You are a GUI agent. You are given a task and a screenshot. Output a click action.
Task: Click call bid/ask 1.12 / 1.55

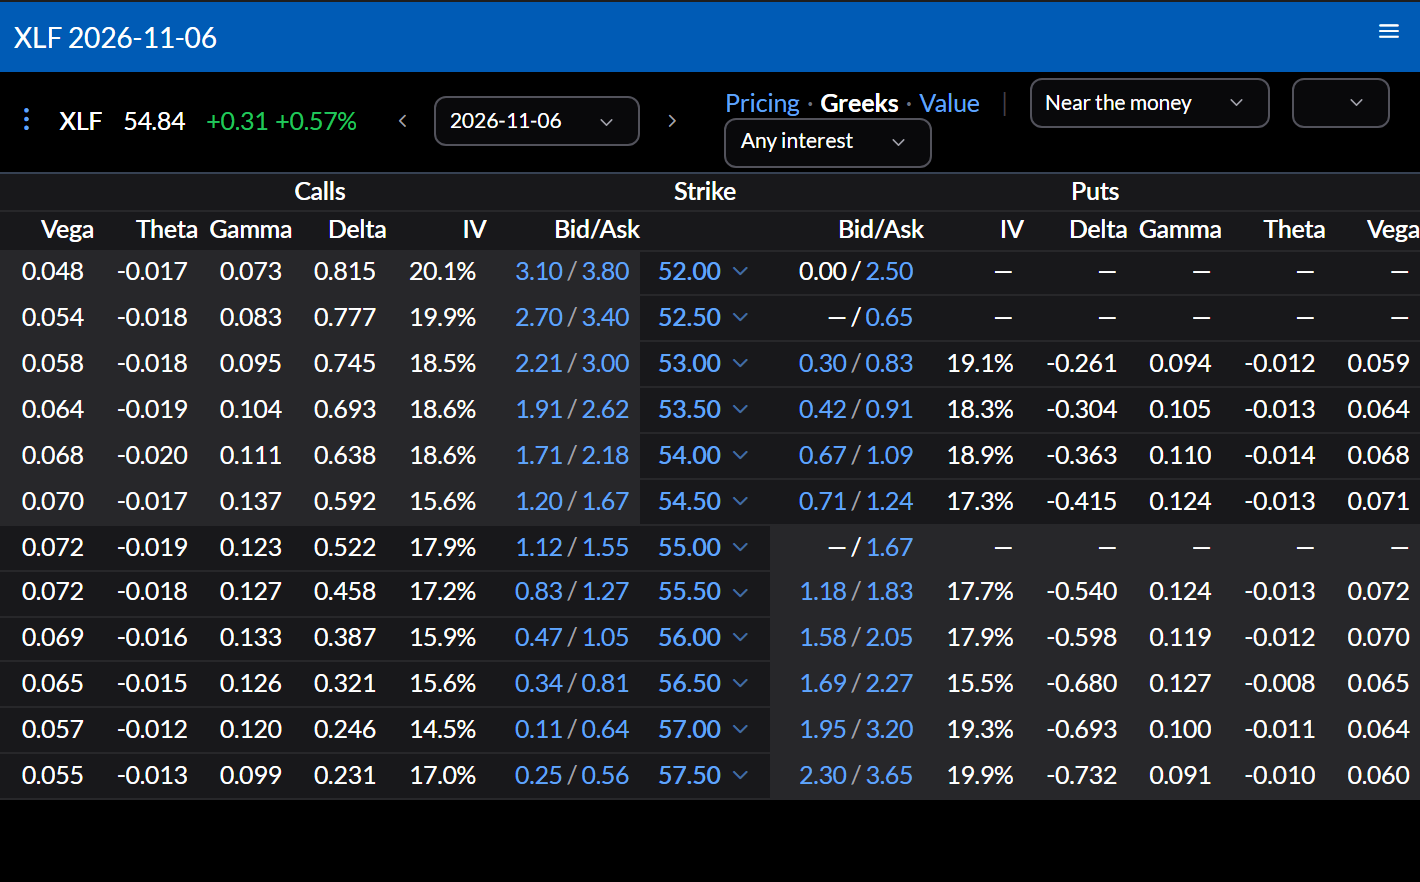(x=572, y=547)
